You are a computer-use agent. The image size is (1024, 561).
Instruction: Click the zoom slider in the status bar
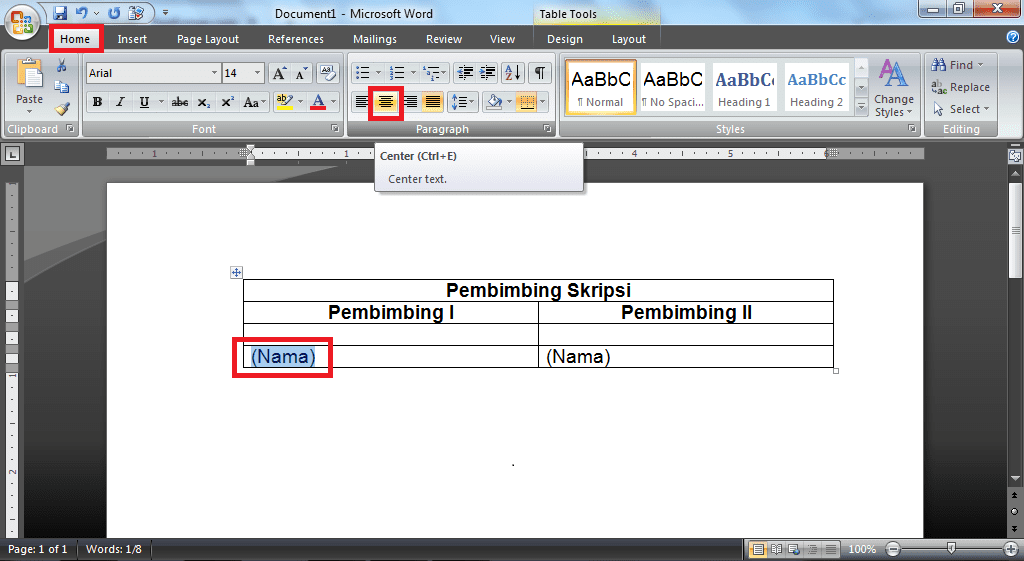pos(950,549)
